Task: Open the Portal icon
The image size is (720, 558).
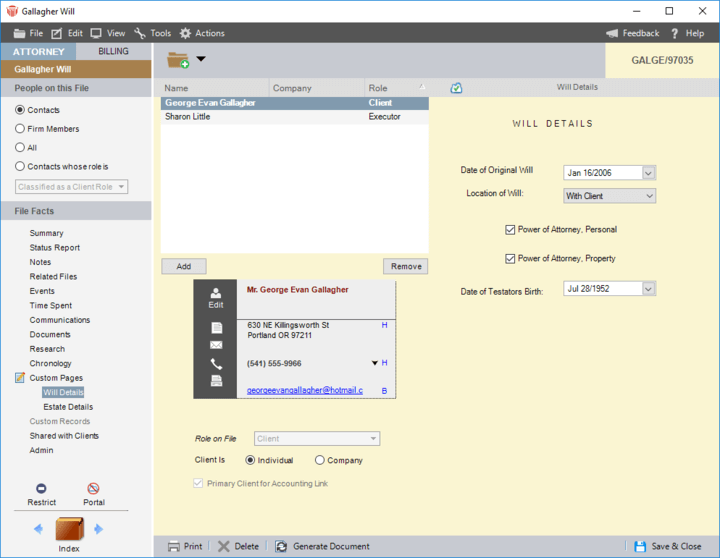Action: click(93, 489)
